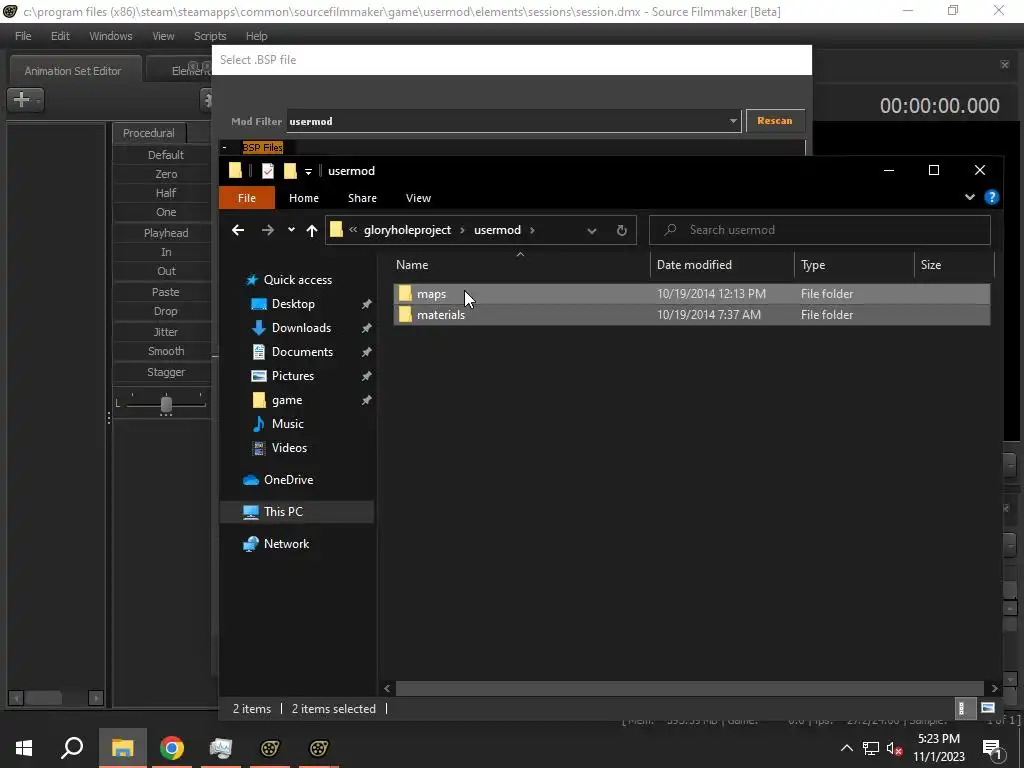Image resolution: width=1024 pixels, height=768 pixels.
Task: Open the File menu in Source Filmmaker
Action: (23, 36)
